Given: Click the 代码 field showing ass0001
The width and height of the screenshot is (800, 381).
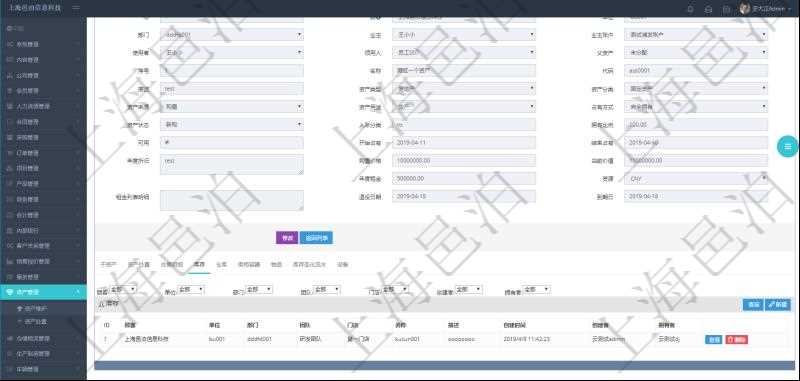Looking at the screenshot, I should point(696,70).
